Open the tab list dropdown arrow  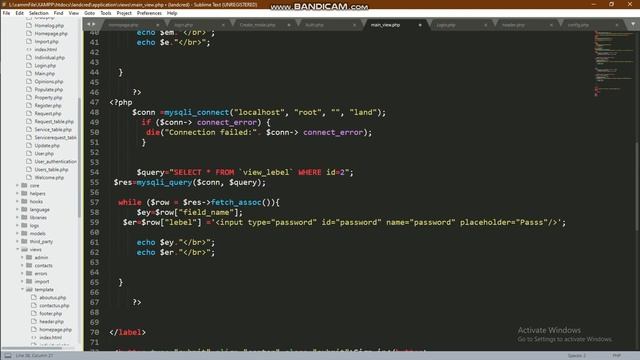pos(633,24)
